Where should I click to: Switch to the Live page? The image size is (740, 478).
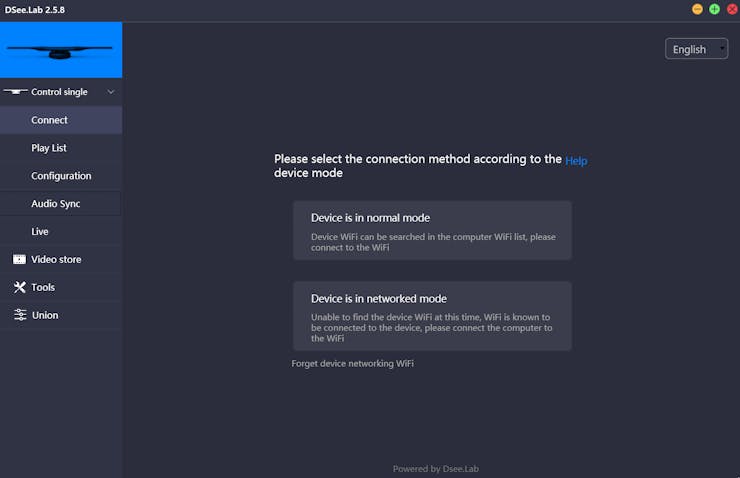[x=40, y=231]
